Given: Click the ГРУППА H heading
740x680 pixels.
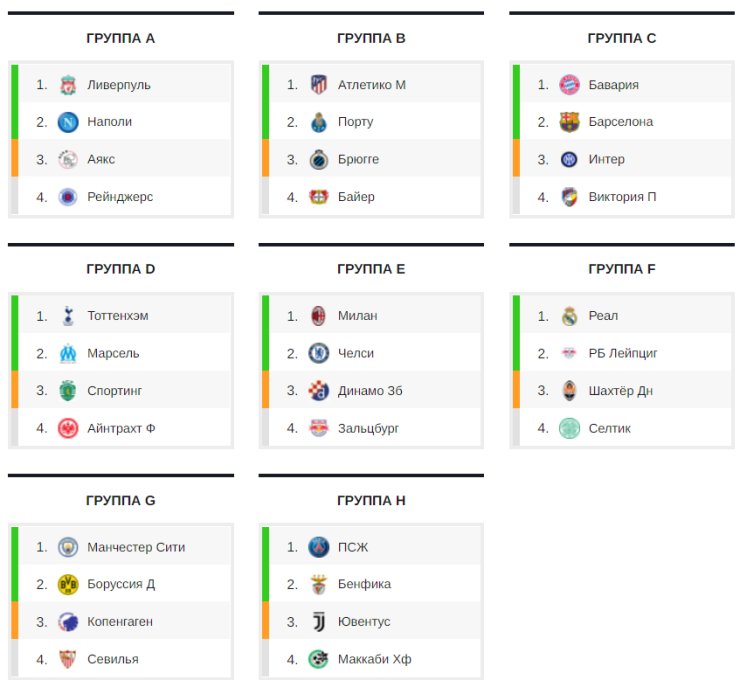Looking at the screenshot, I should [371, 500].
